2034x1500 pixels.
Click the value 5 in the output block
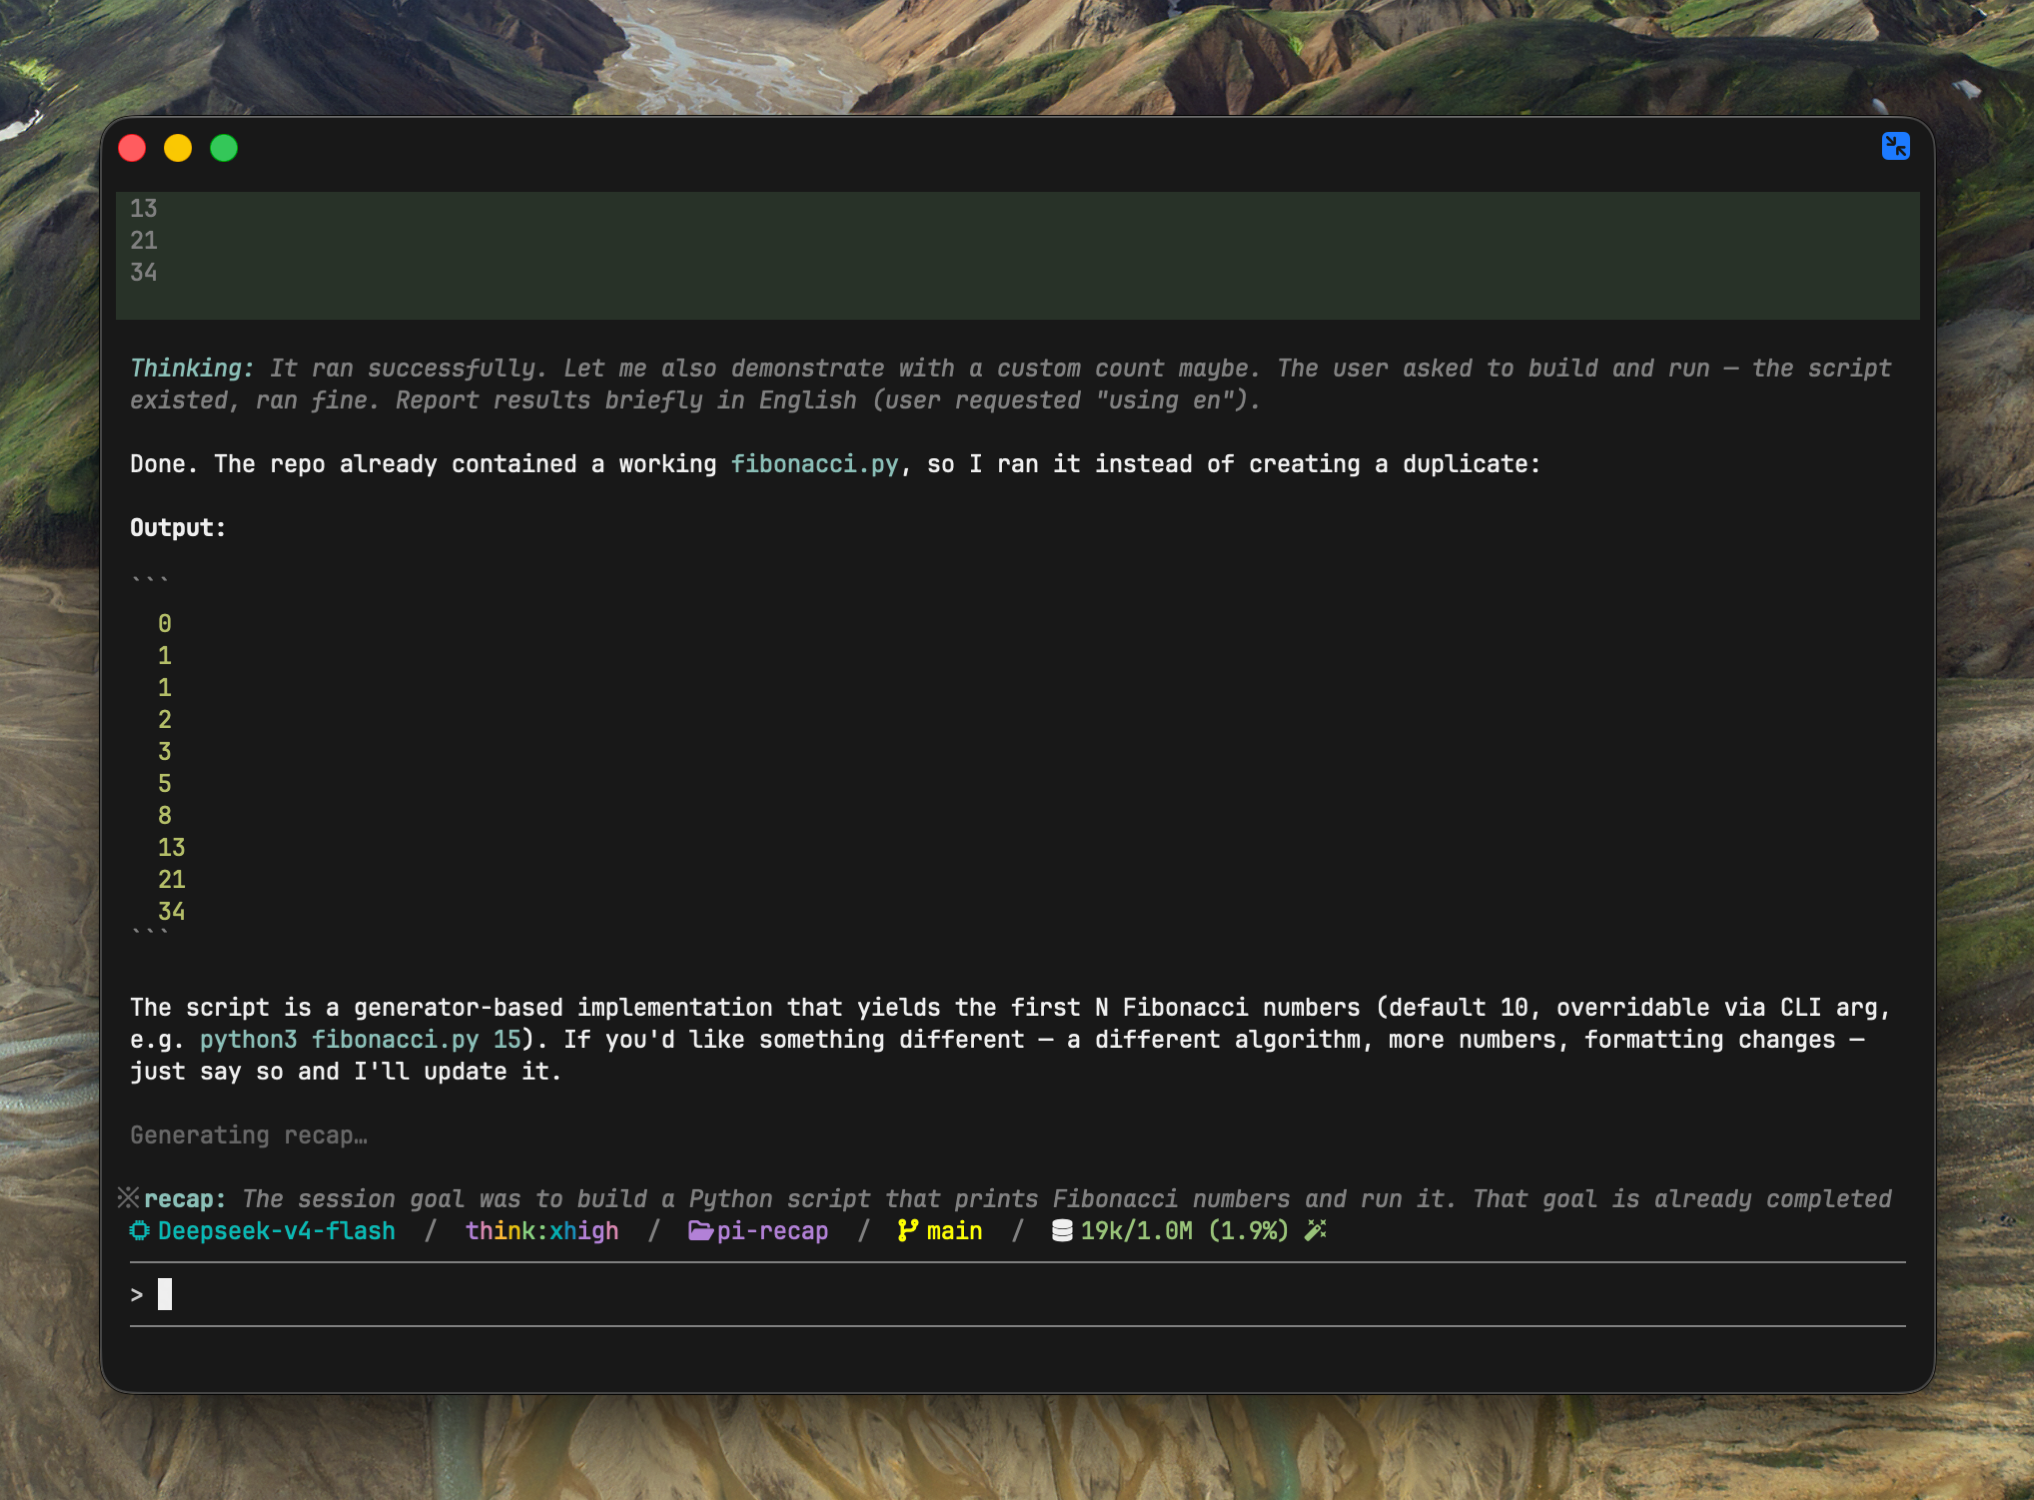tap(165, 784)
